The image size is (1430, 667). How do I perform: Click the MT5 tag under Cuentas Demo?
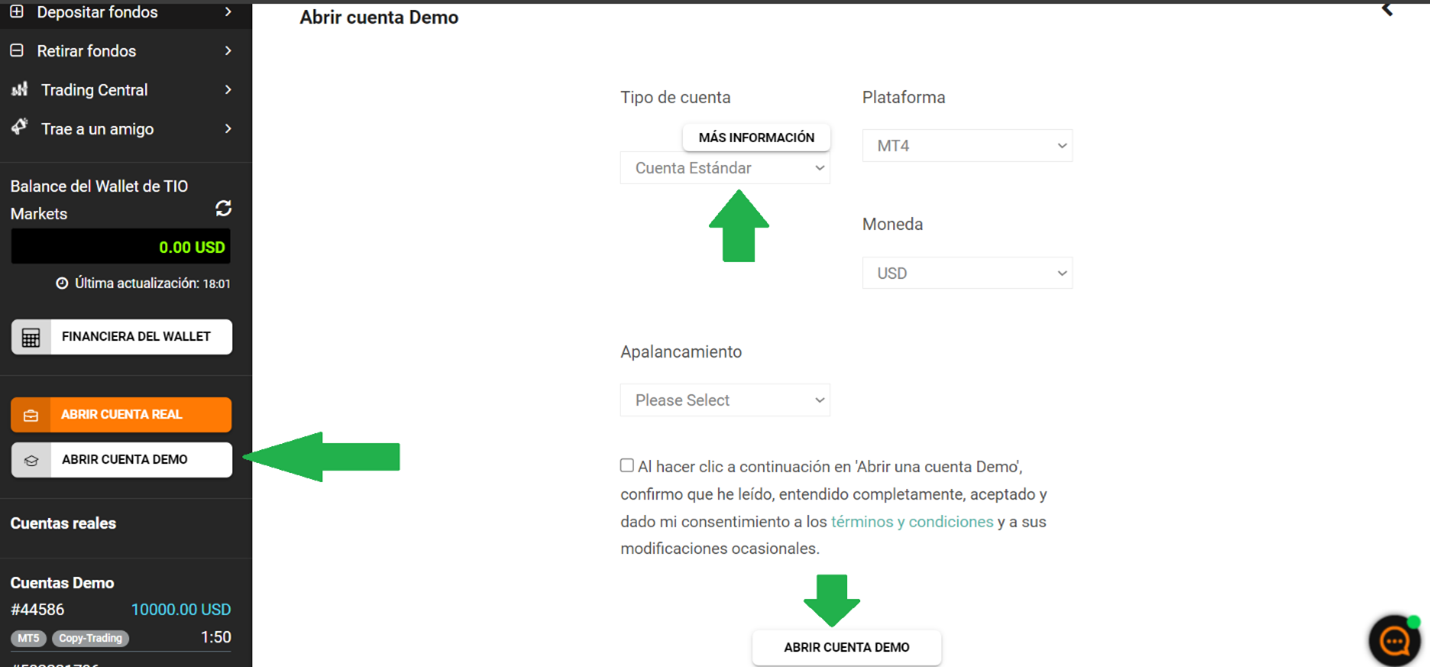pos(27,637)
